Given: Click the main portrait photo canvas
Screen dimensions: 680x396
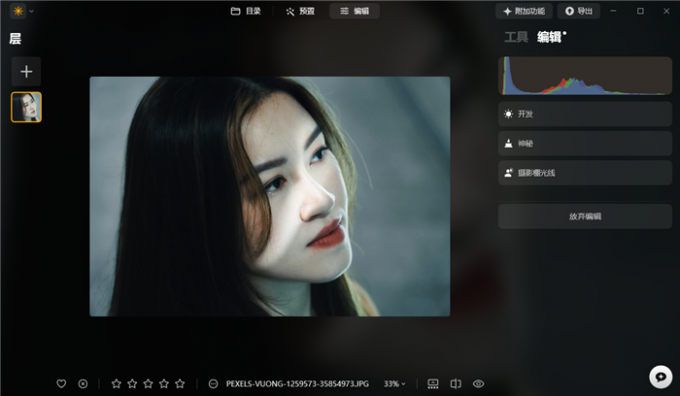Looking at the screenshot, I should pyautogui.click(x=270, y=196).
